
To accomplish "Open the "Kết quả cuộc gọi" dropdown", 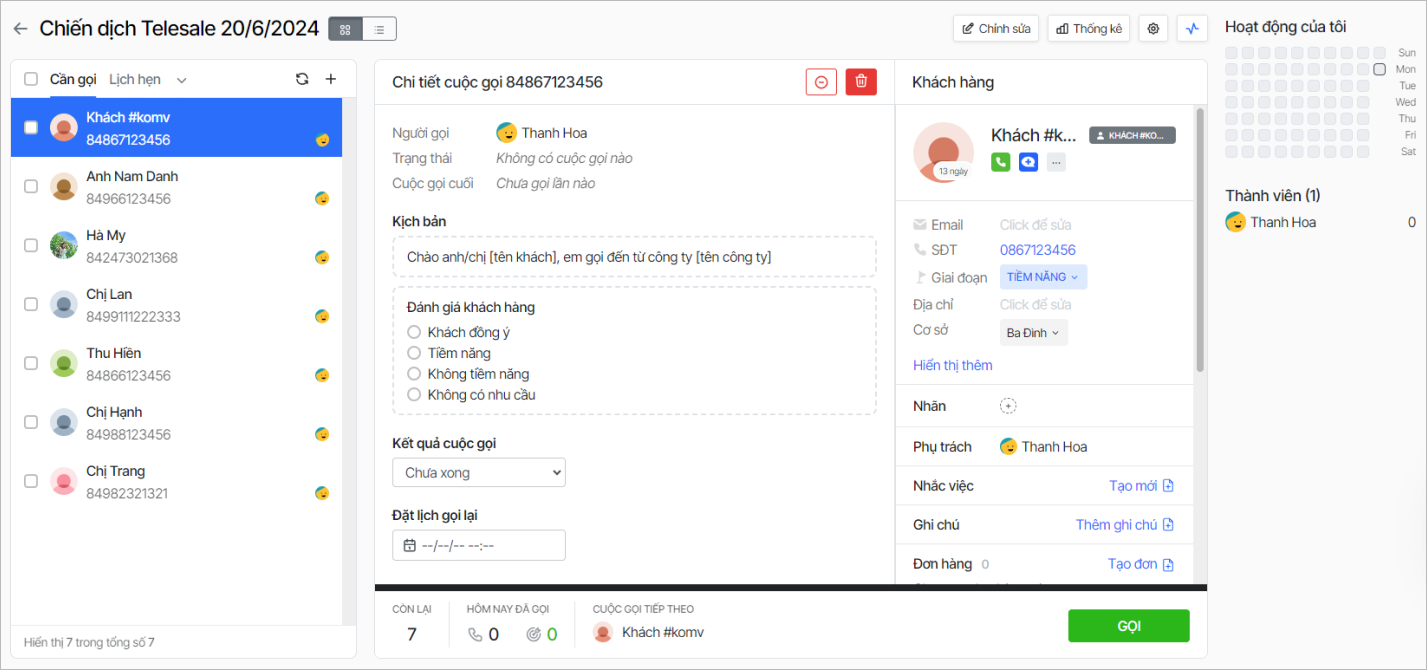I will pos(478,472).
